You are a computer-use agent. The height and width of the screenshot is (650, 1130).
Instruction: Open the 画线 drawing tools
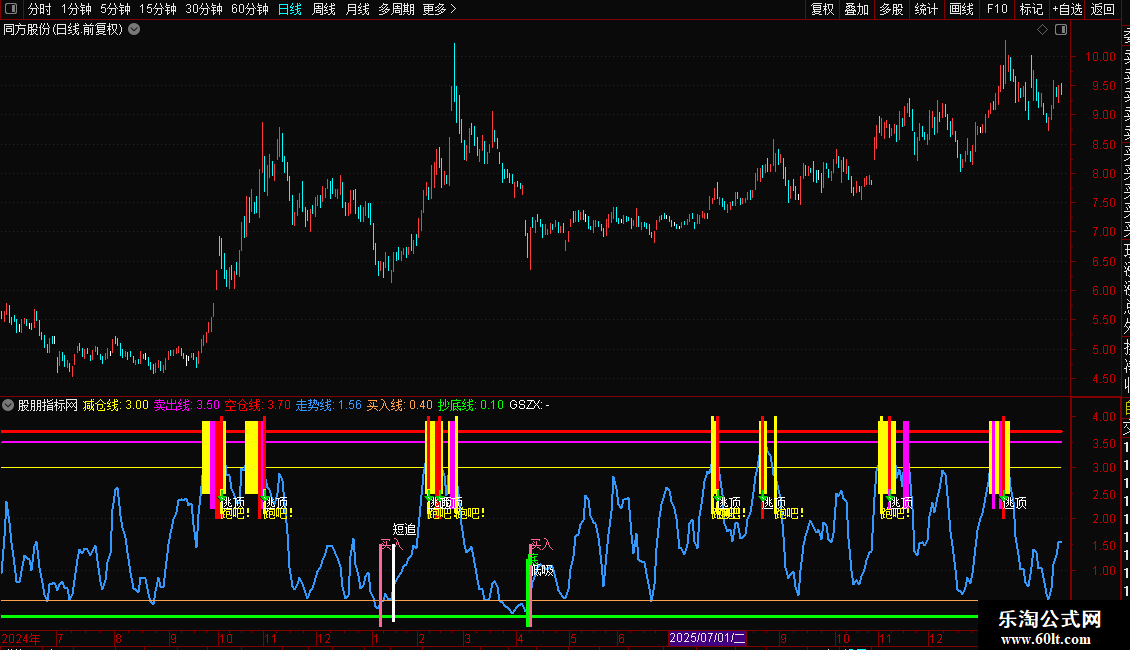[961, 9]
